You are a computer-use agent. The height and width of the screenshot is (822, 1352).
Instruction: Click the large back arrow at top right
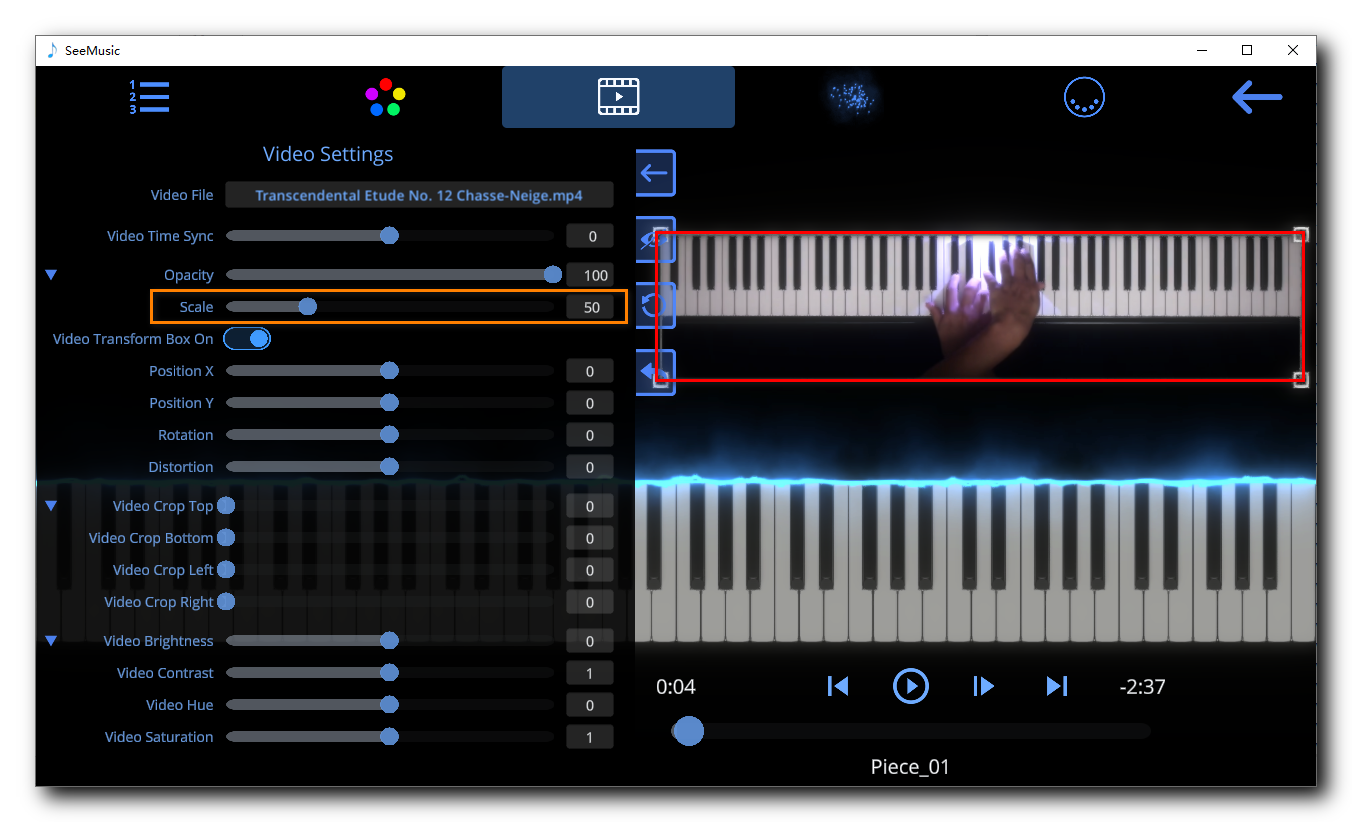pos(1257,97)
